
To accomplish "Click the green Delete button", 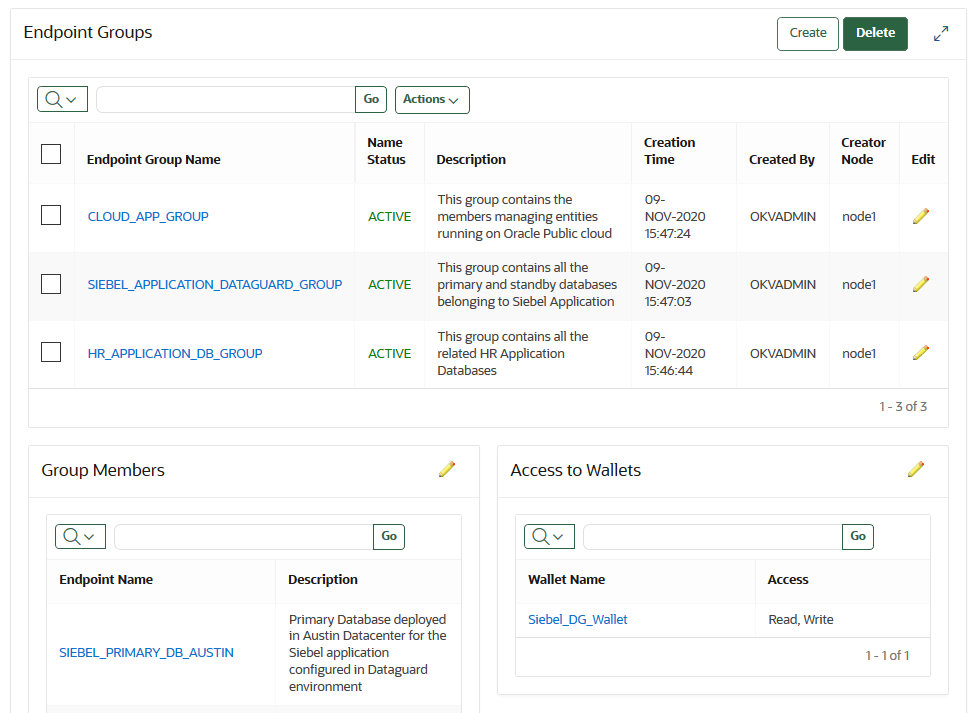I will (x=875, y=33).
